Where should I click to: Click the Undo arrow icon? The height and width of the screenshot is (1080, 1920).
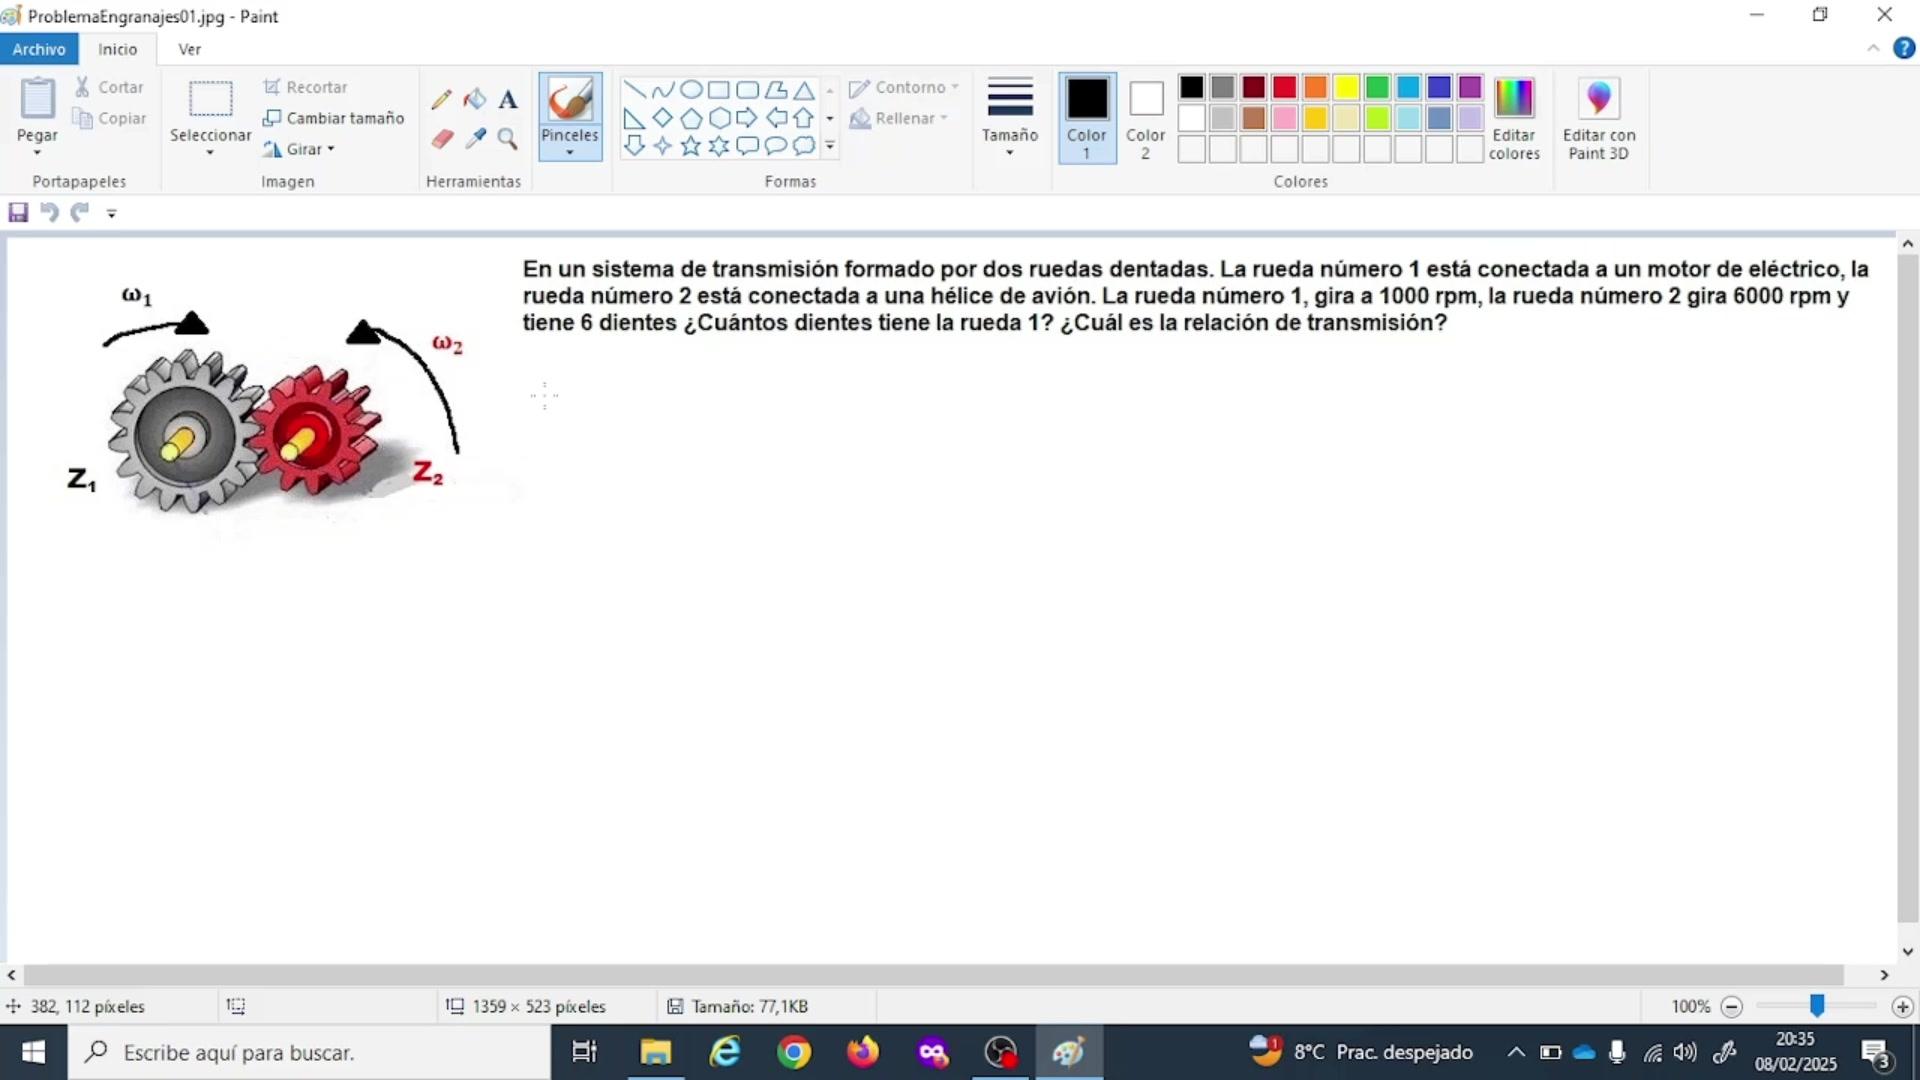[x=49, y=212]
